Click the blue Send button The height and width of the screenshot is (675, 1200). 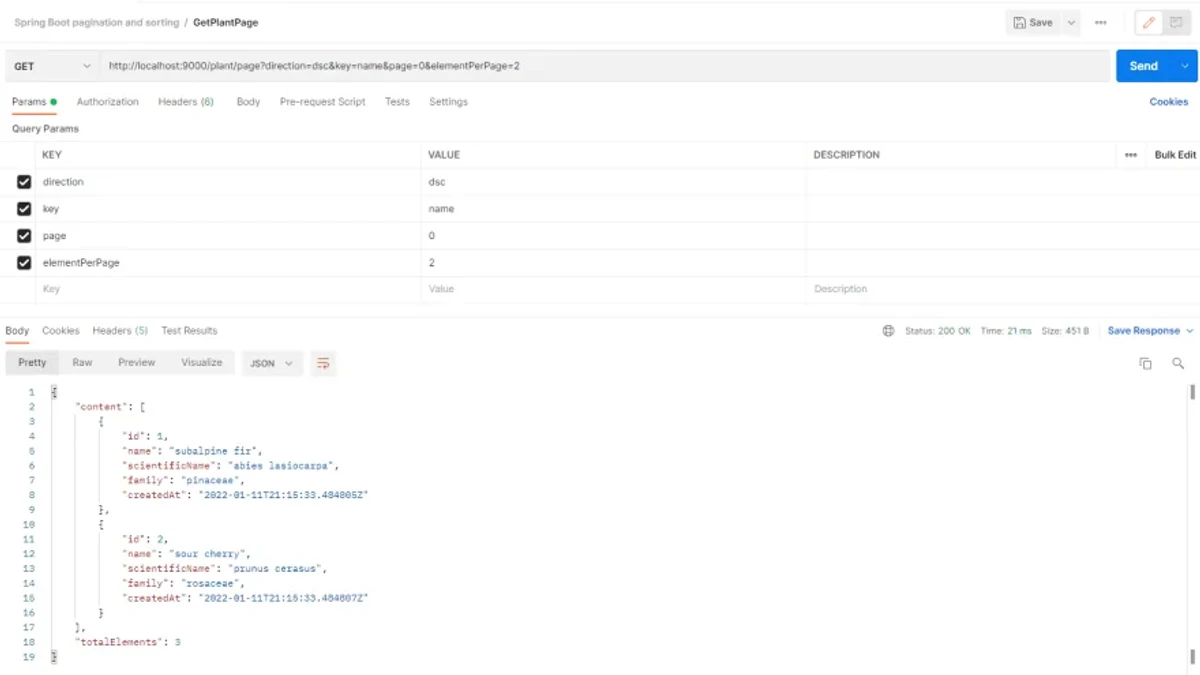tap(1144, 66)
